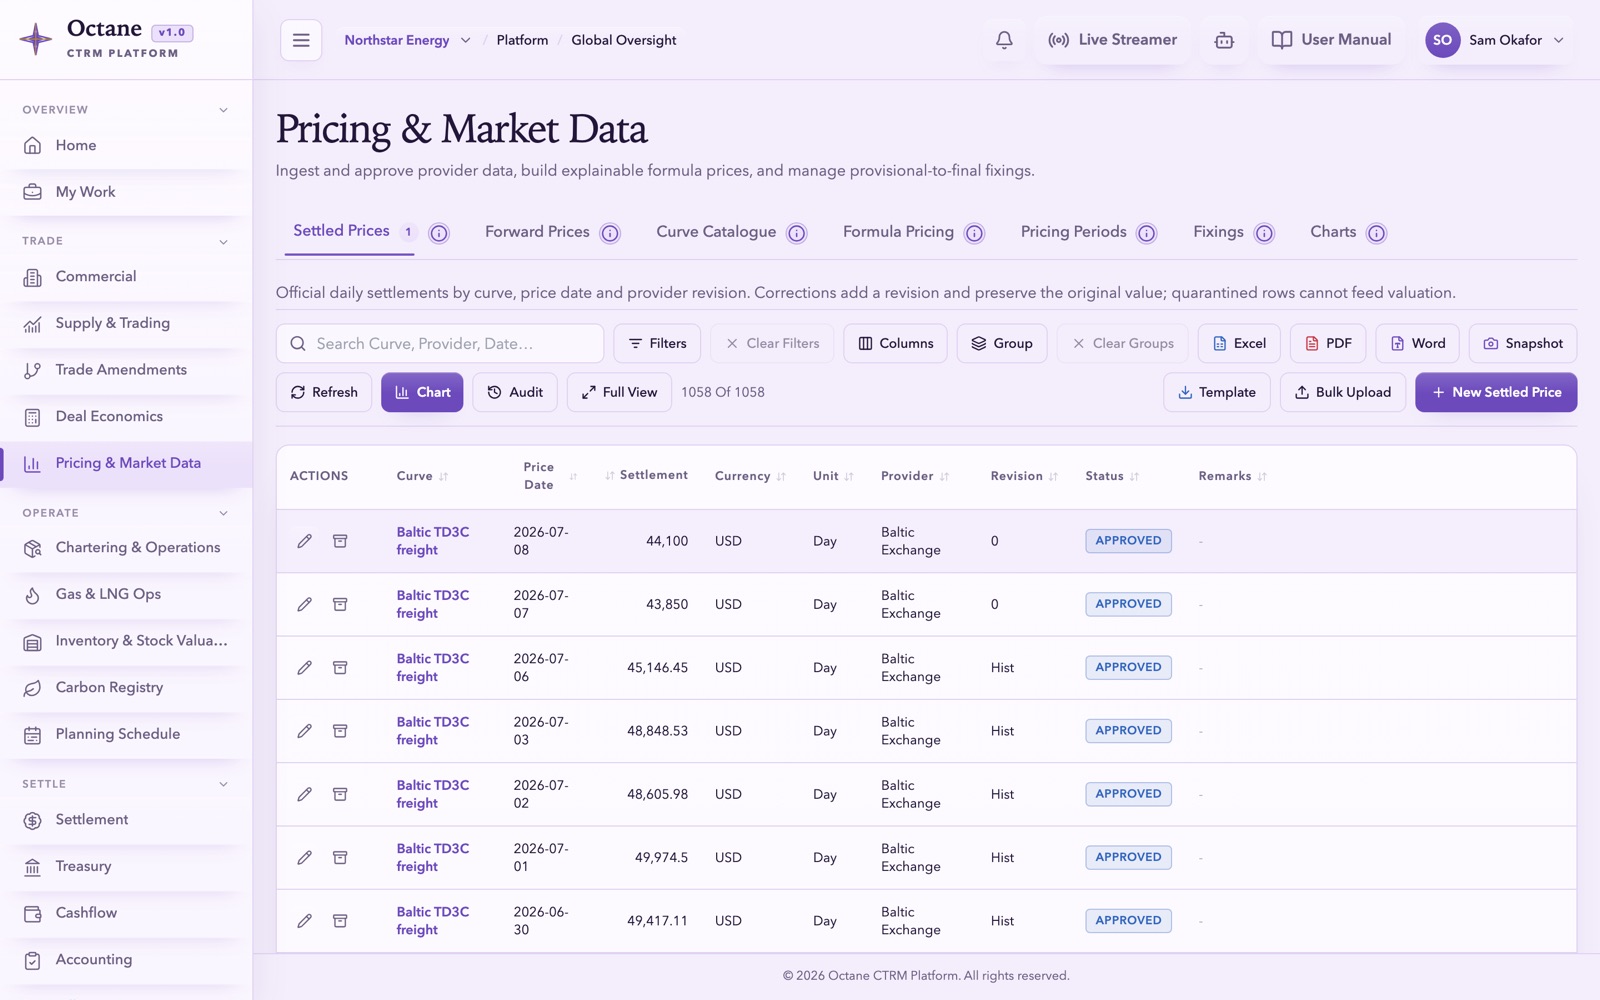Switch to the Curve Catalogue tab
This screenshot has width=1600, height=1000.
(716, 232)
